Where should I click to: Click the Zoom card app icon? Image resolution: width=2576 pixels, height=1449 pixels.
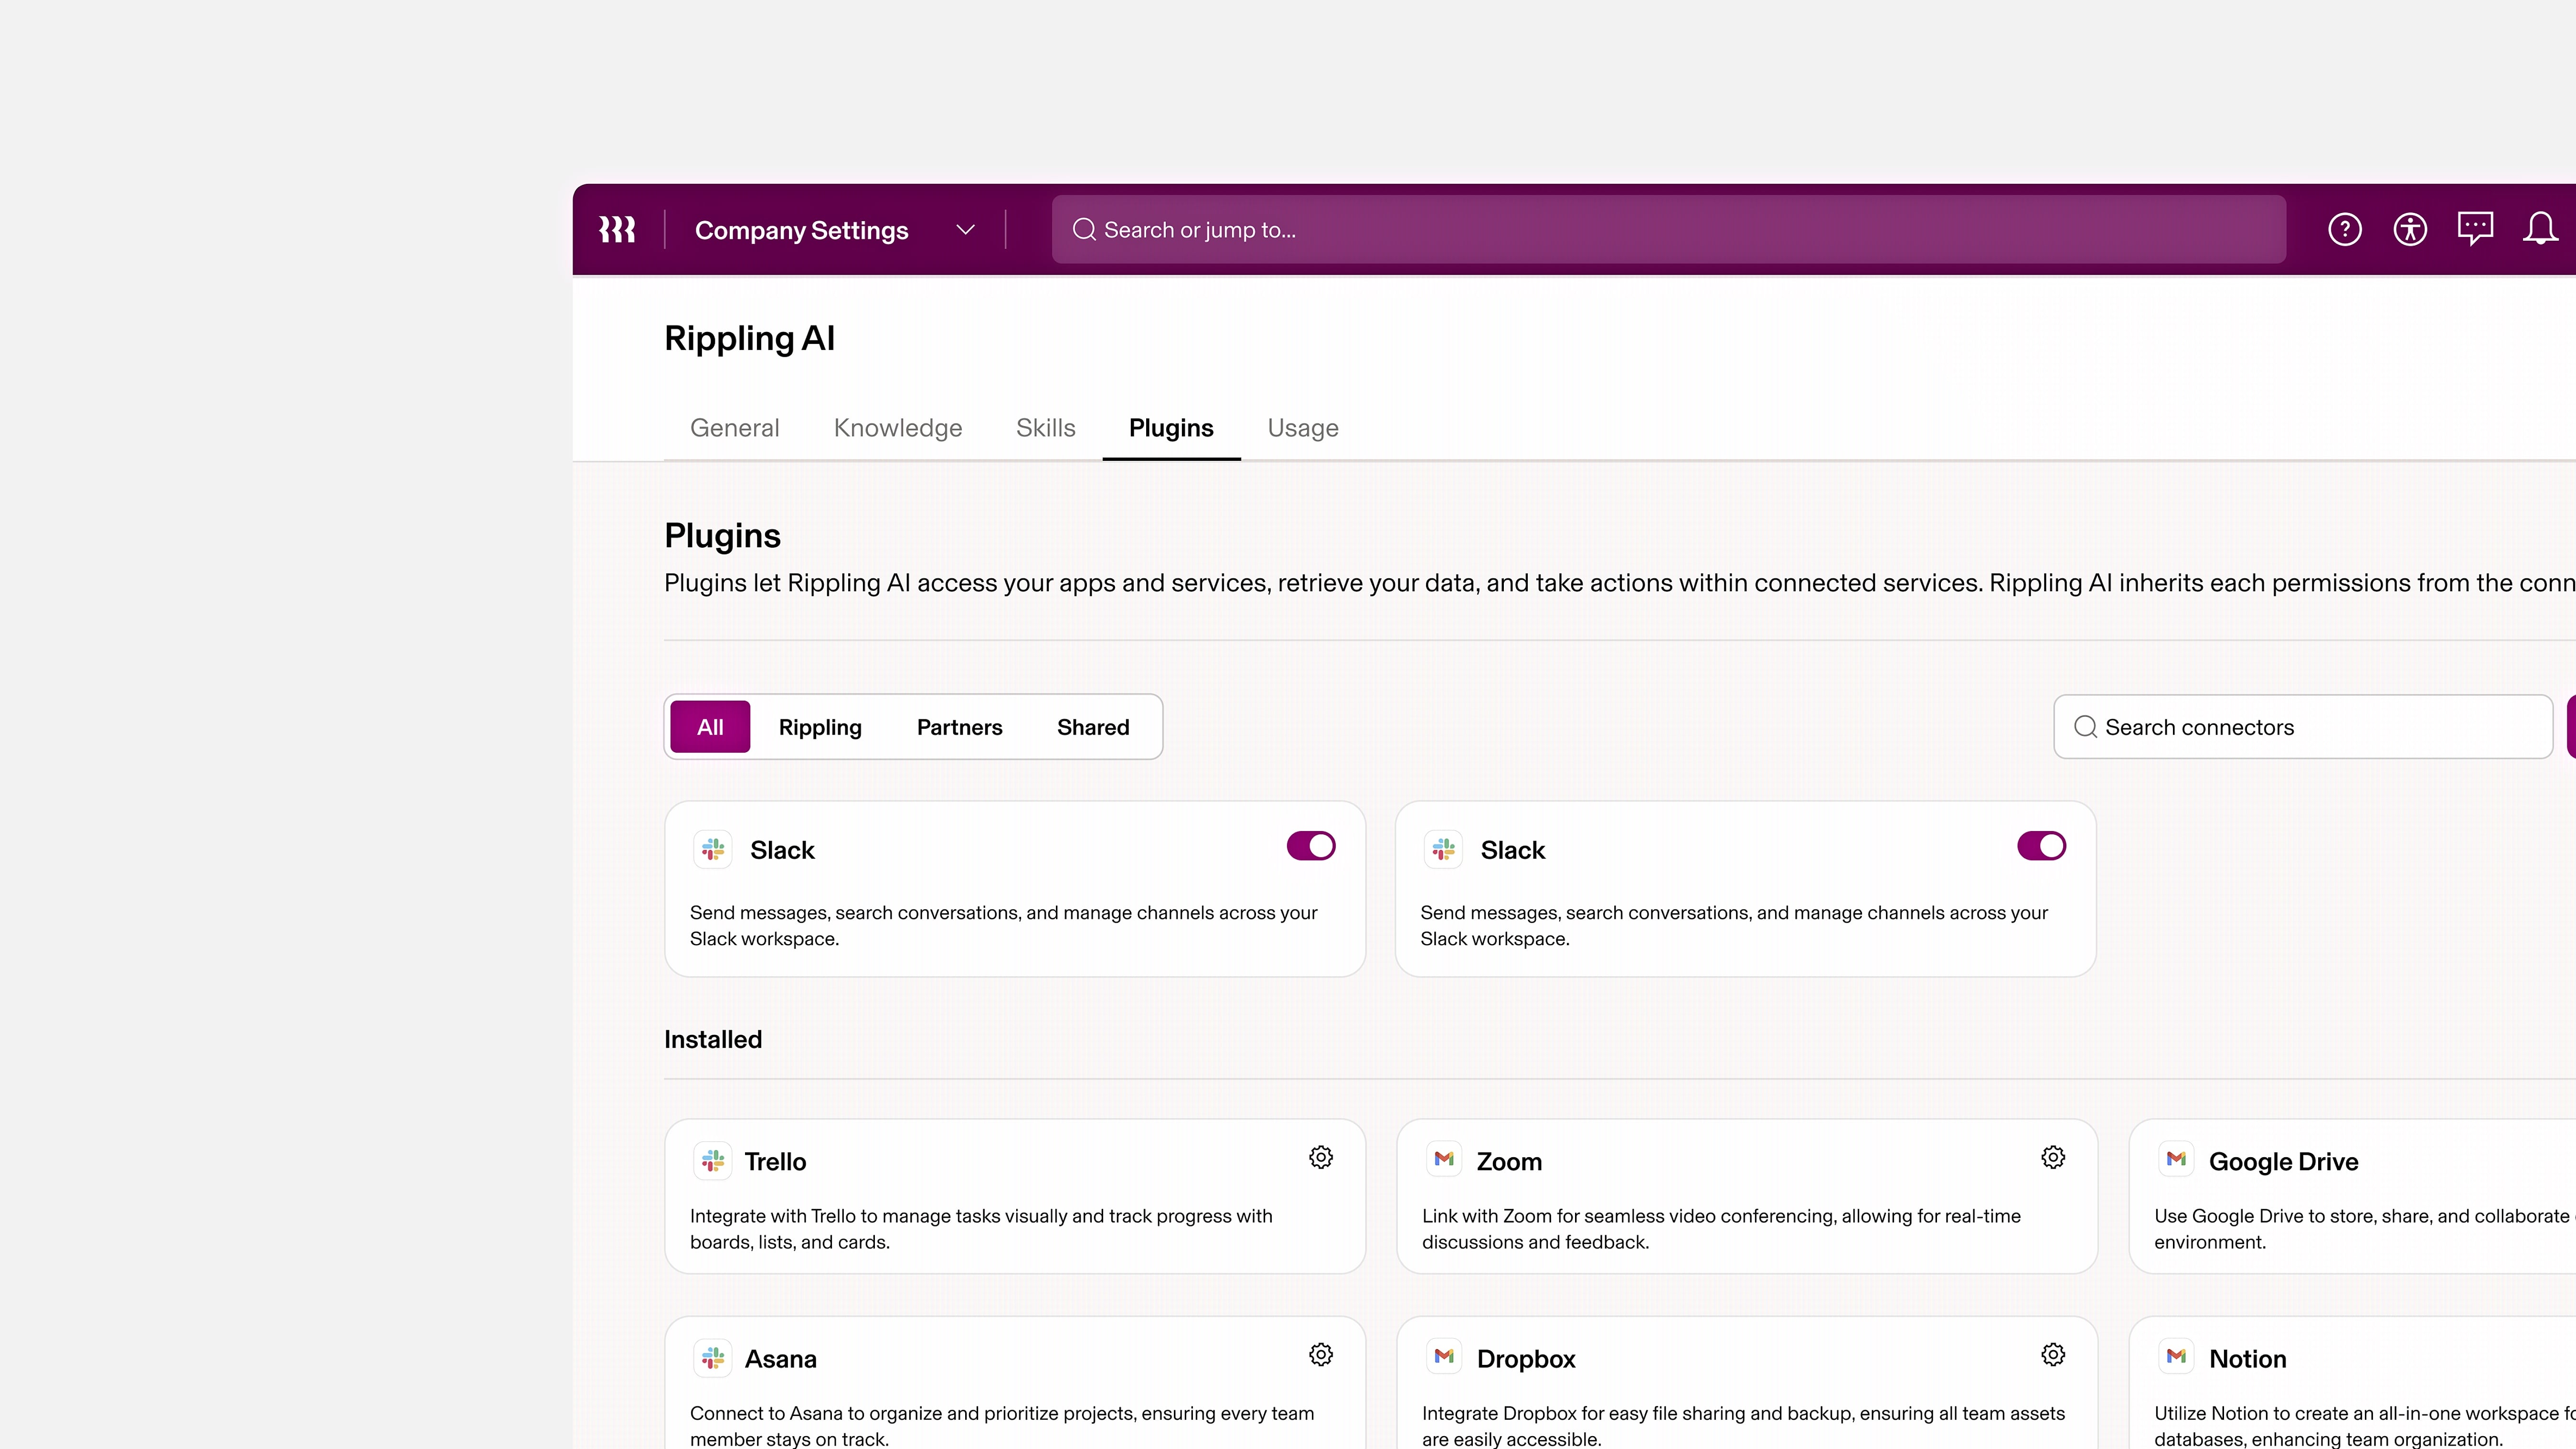point(1444,1159)
